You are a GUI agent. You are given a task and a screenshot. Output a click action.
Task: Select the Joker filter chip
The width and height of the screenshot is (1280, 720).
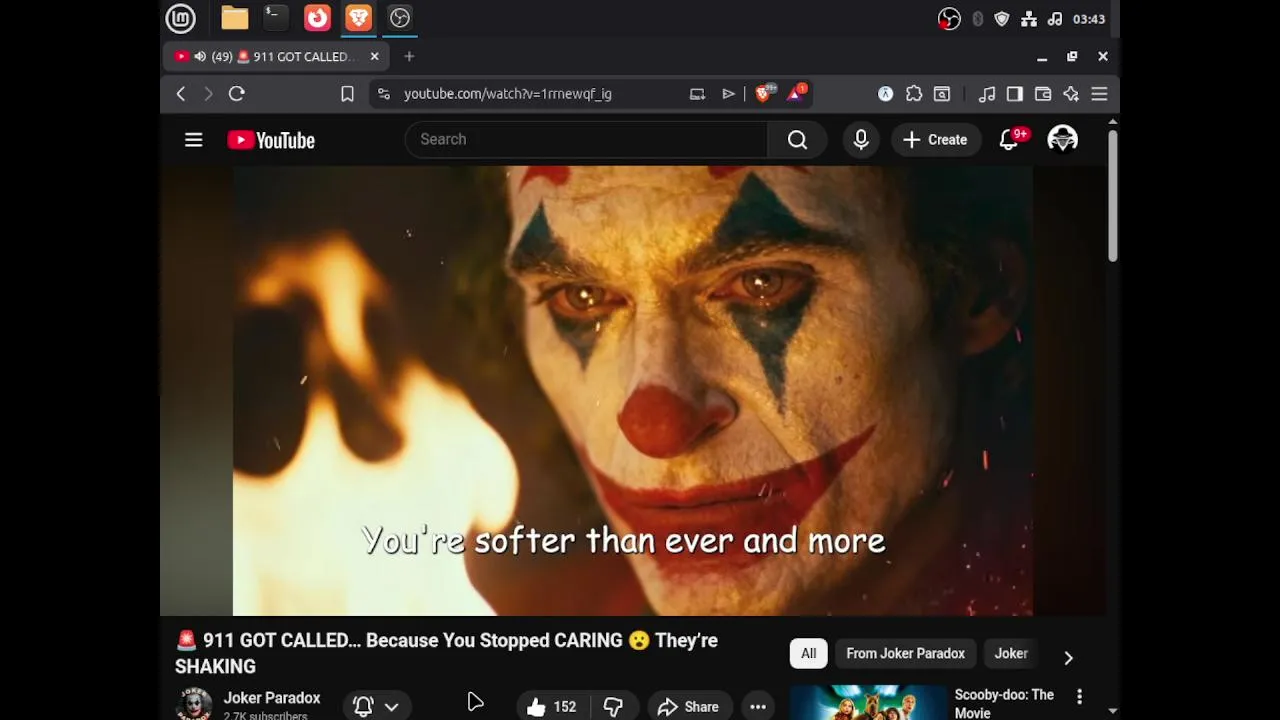pos(1011,654)
